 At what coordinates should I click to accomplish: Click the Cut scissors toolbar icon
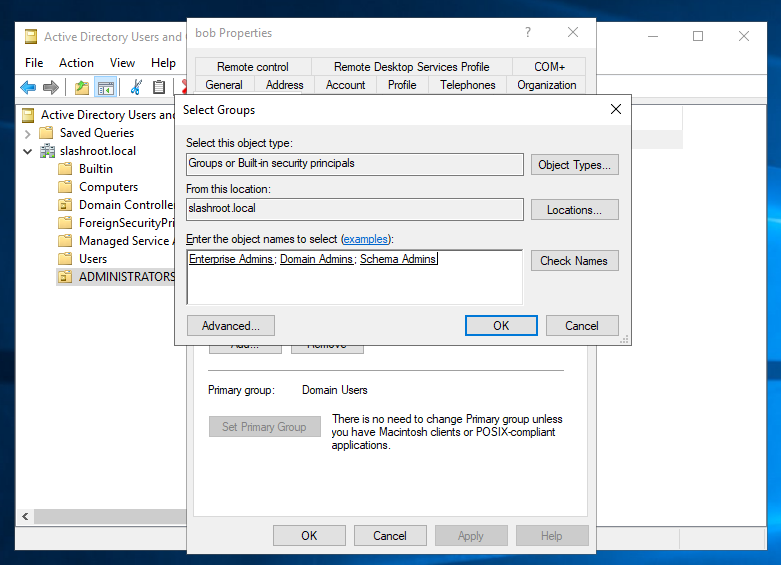(136, 87)
